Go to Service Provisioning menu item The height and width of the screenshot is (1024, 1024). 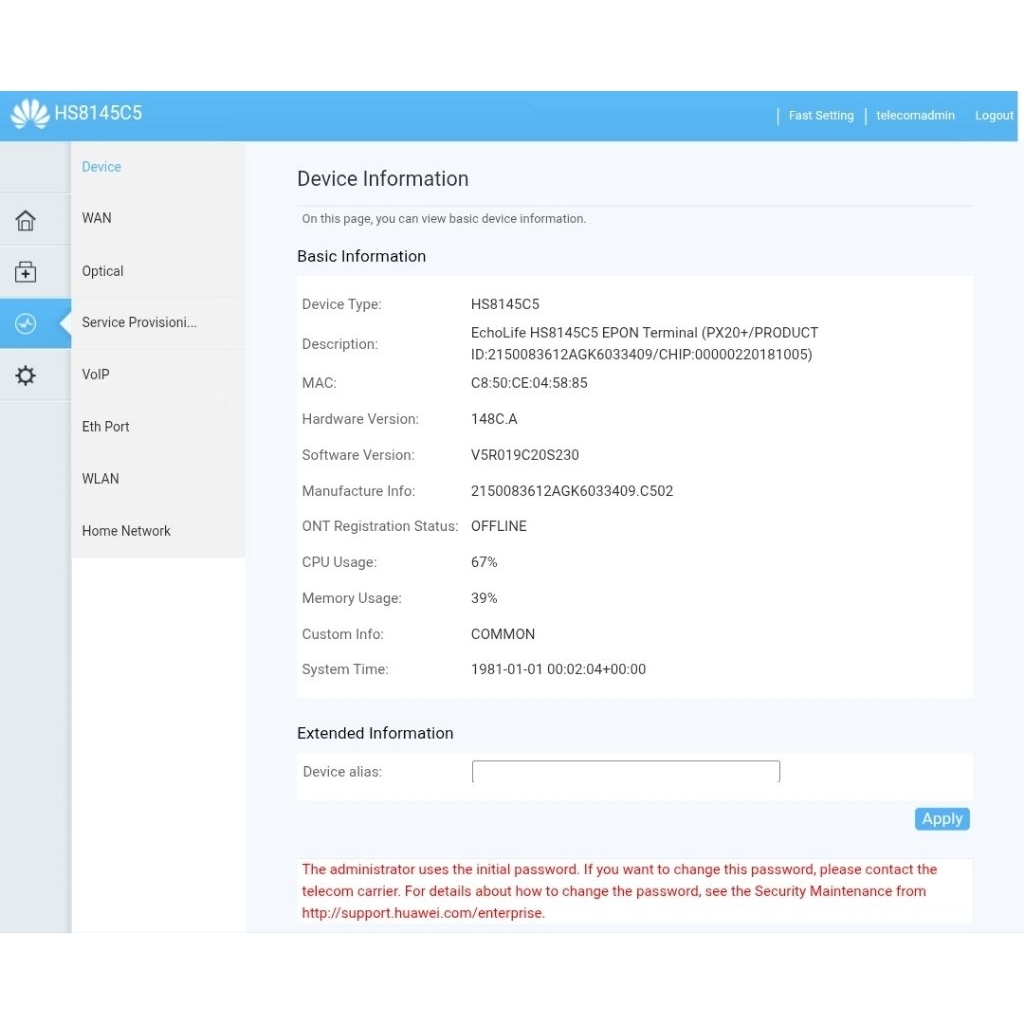pyautogui.click(x=139, y=322)
